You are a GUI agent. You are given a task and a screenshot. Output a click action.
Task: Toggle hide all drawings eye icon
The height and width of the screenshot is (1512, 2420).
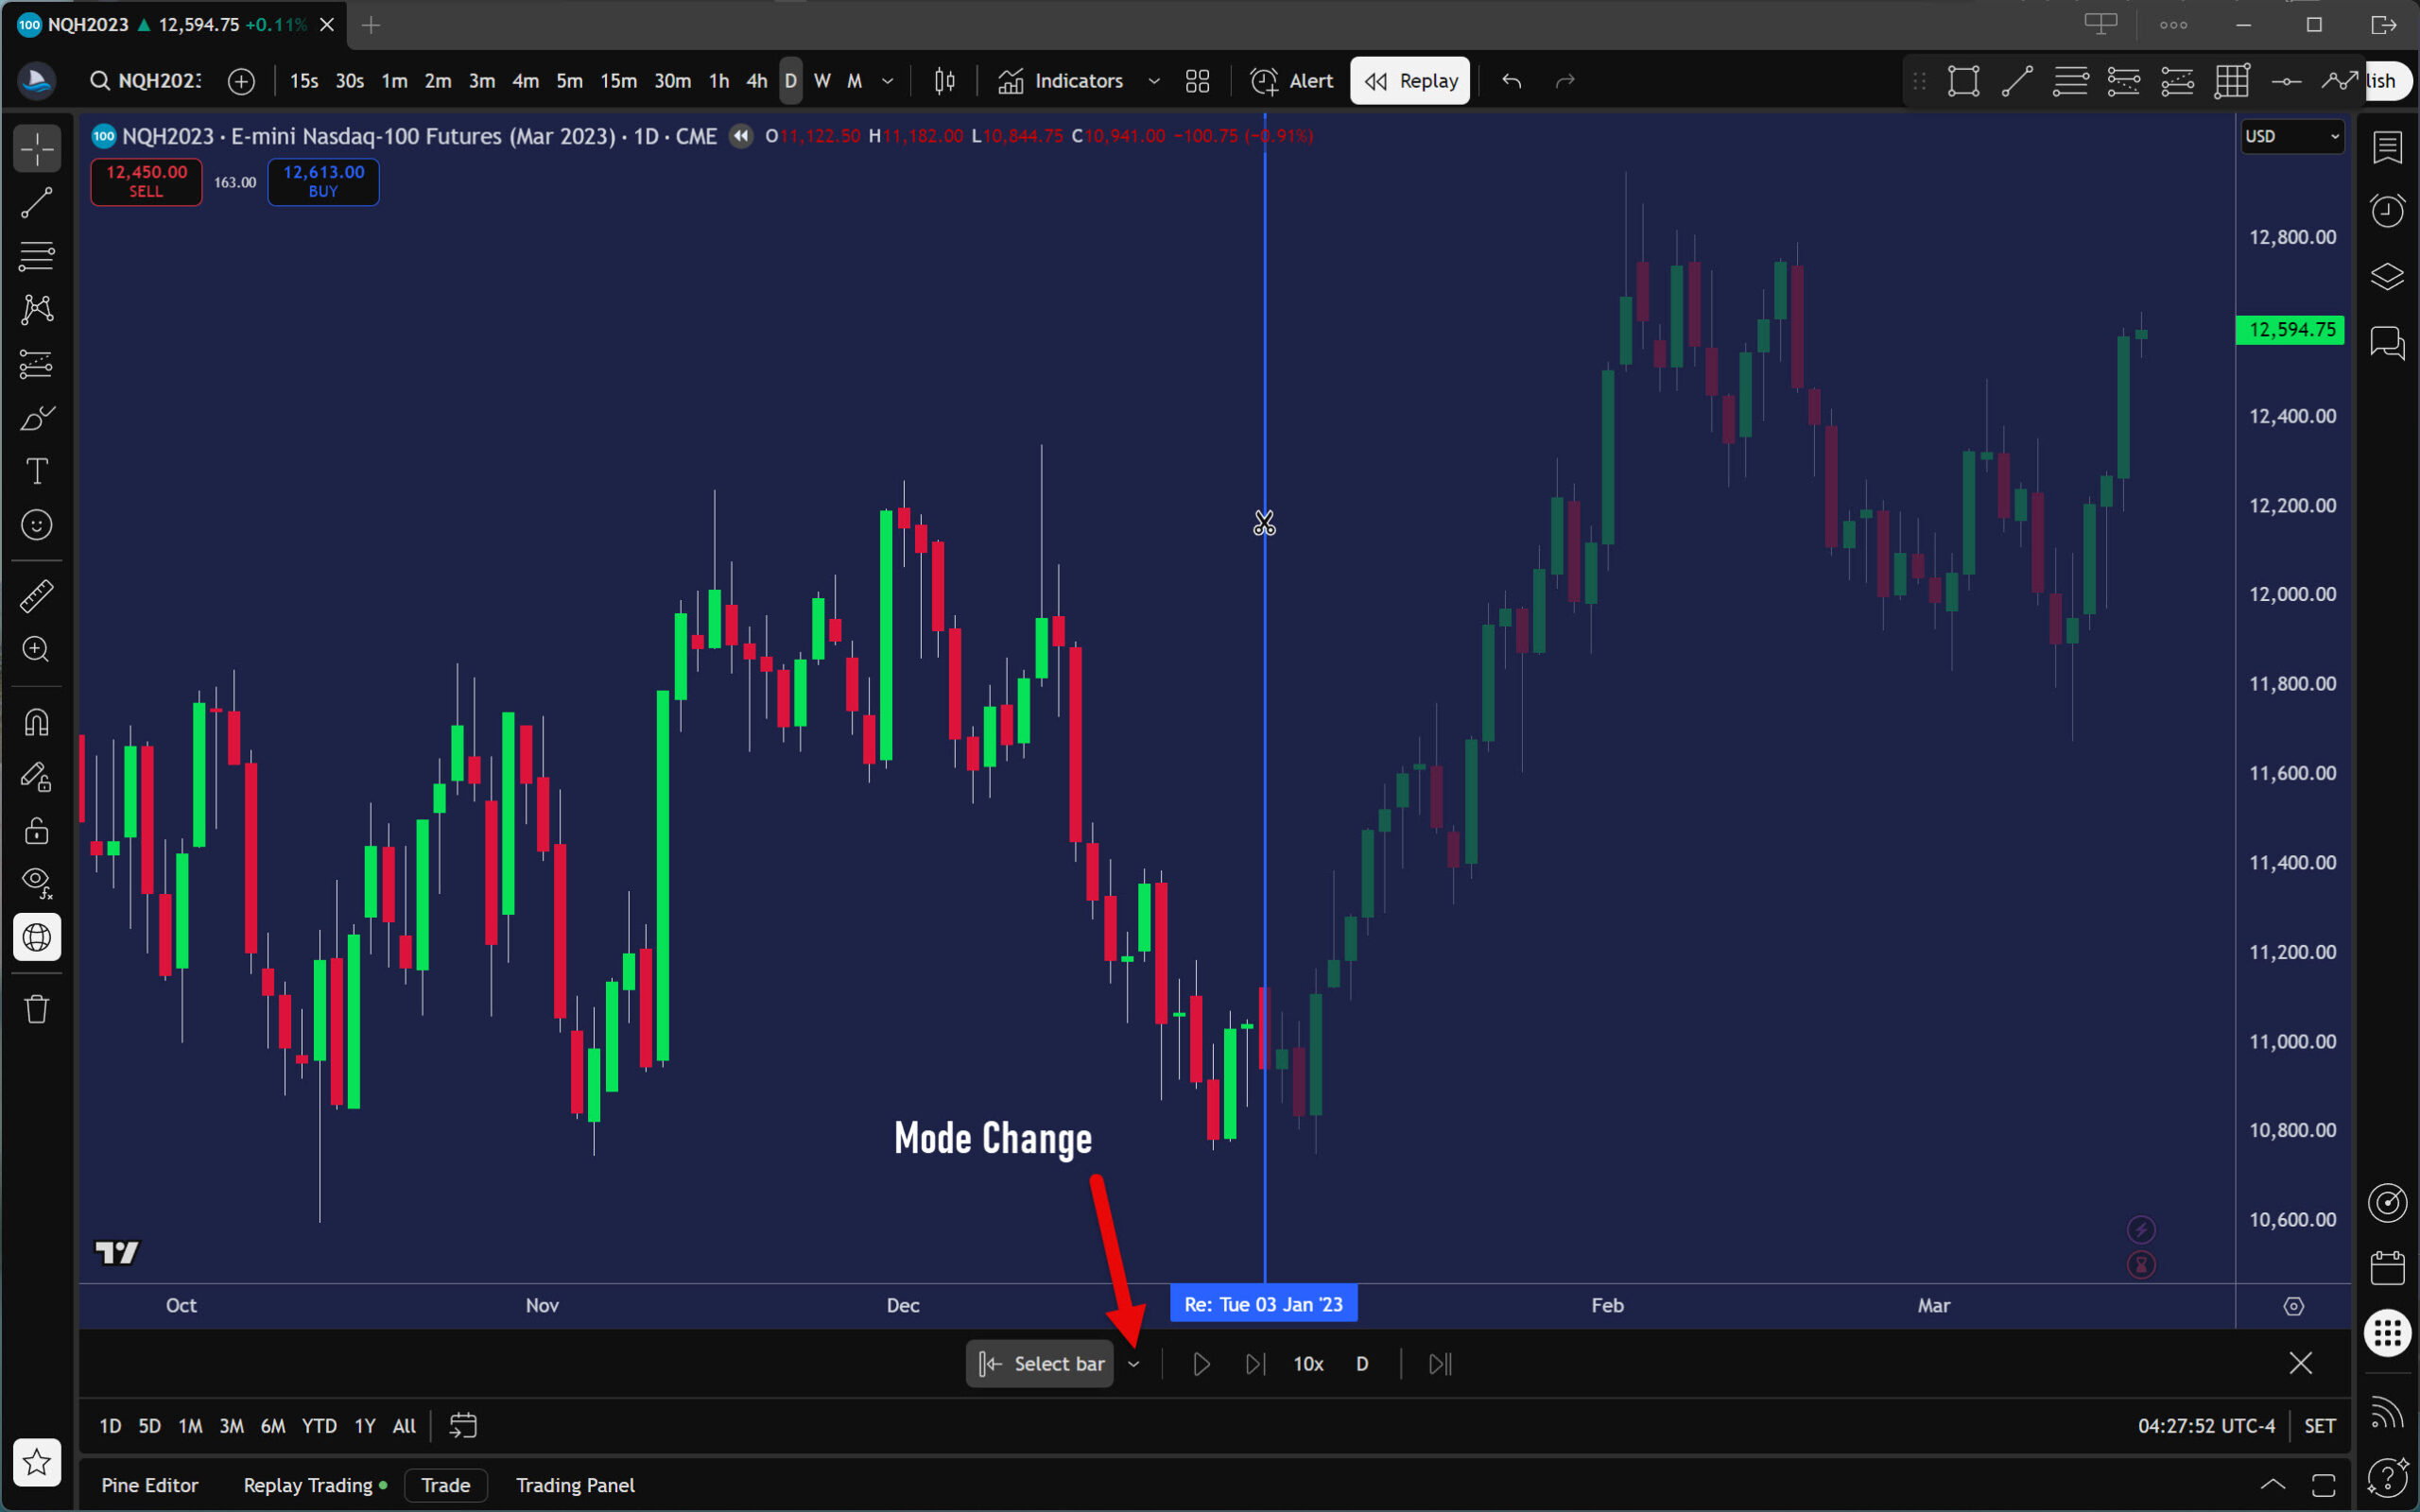[37, 882]
